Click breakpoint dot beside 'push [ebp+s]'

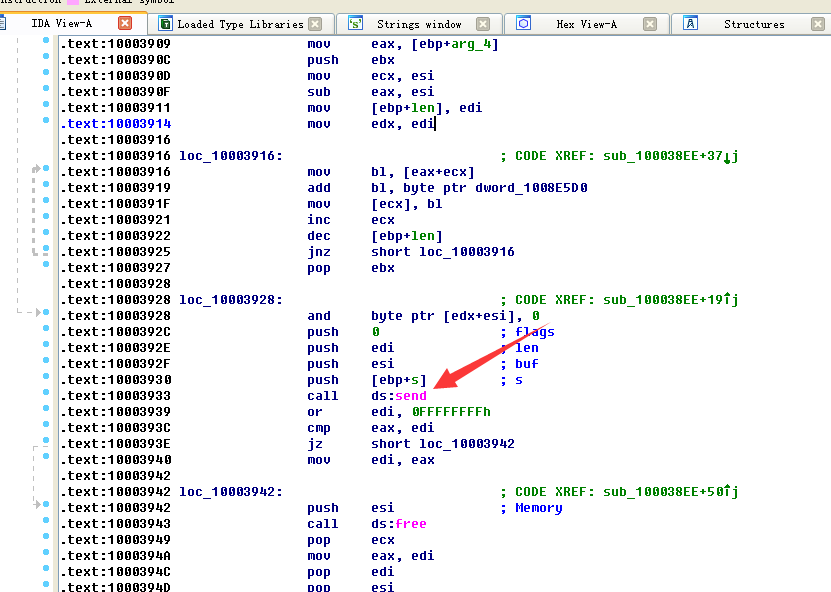click(46, 376)
